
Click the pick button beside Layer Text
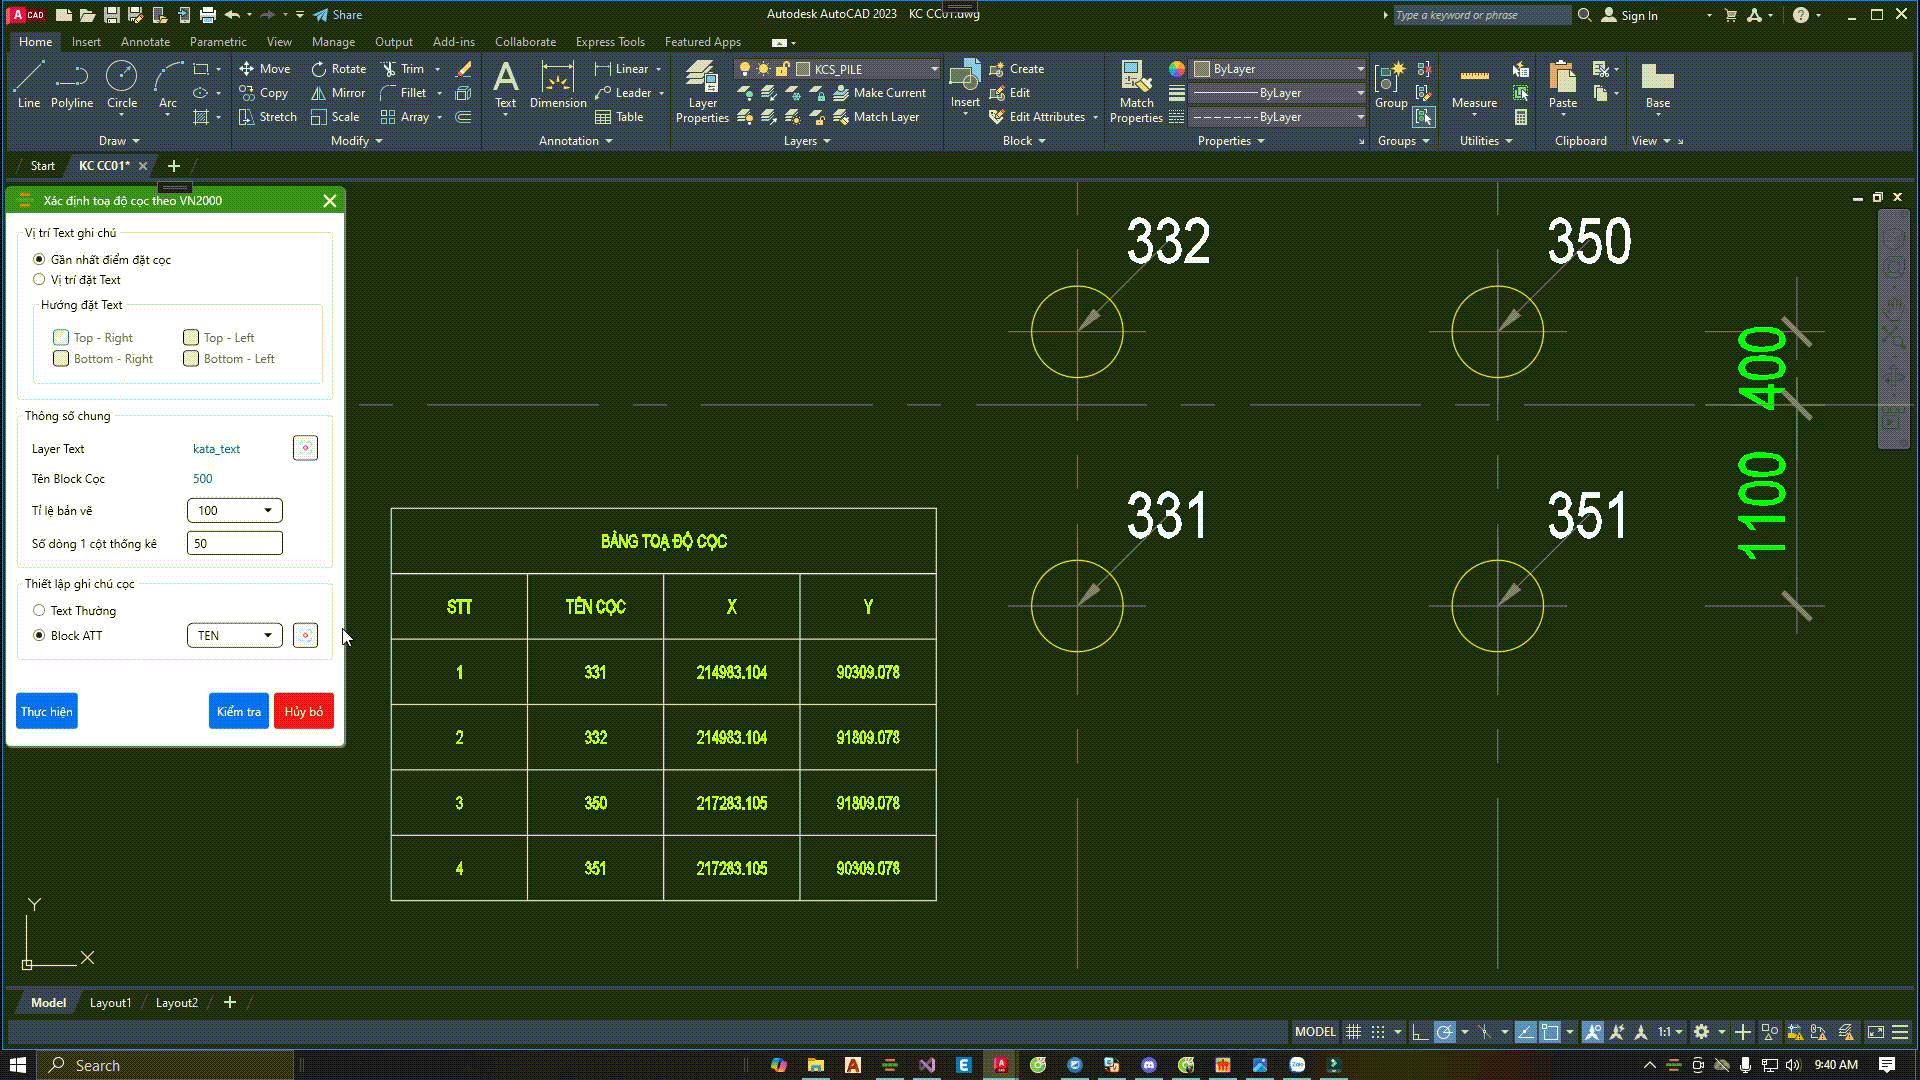pos(305,448)
